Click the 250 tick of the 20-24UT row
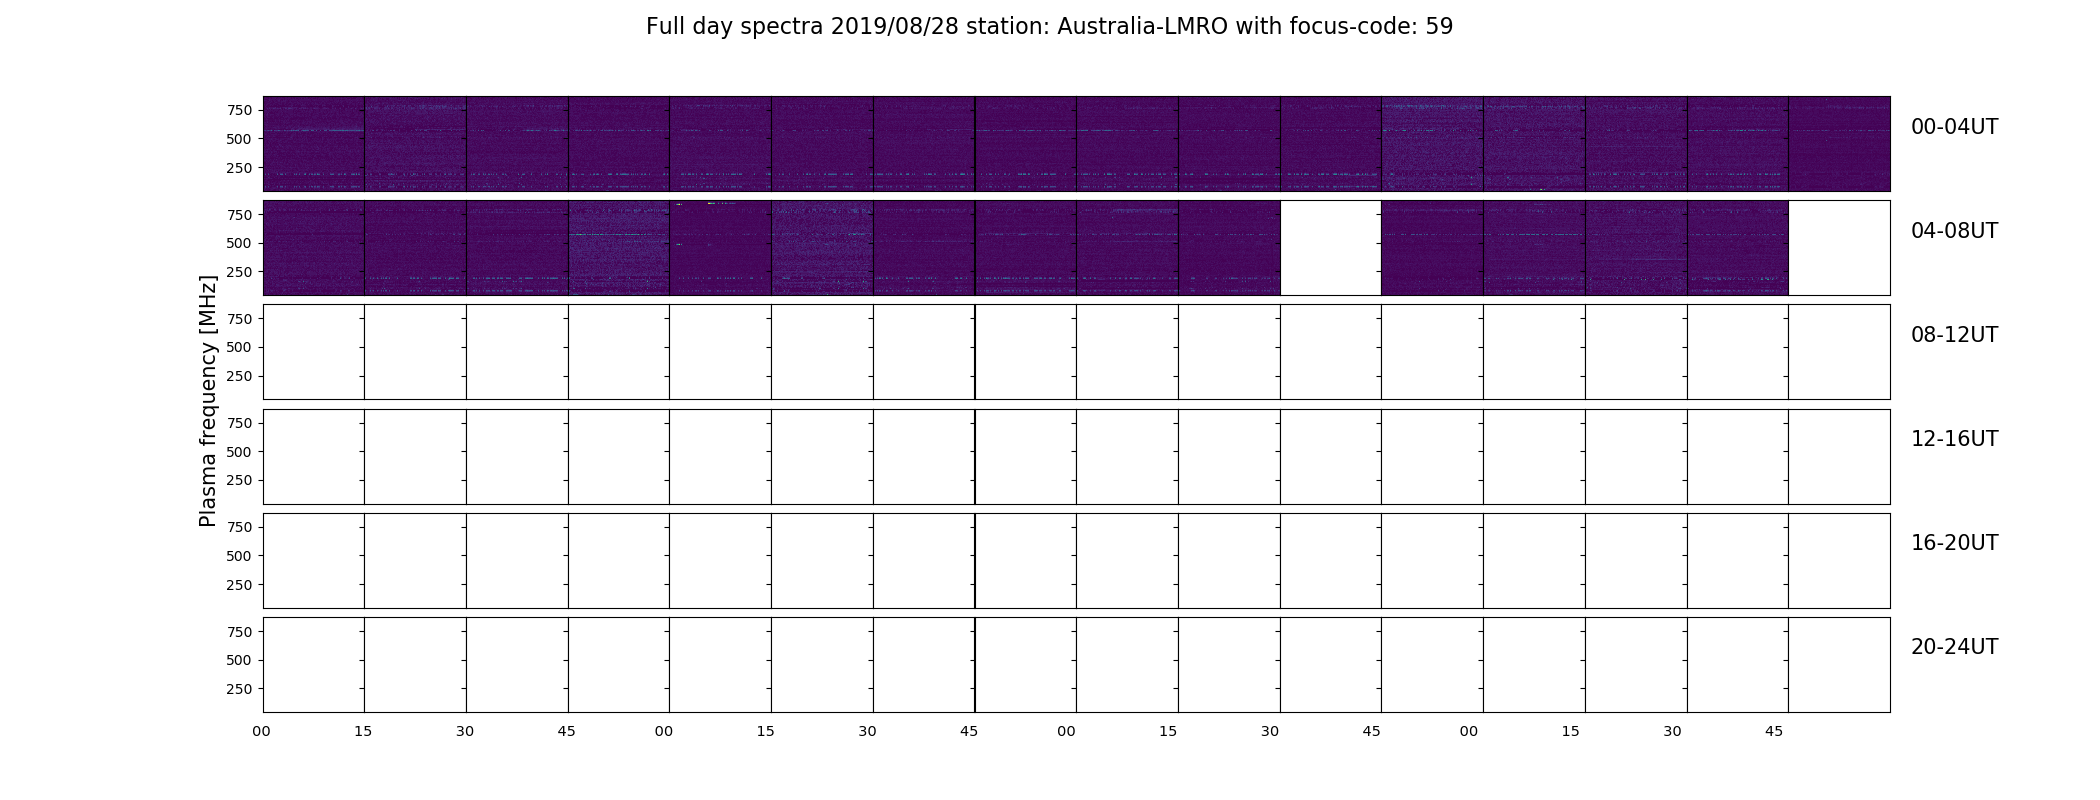 (239, 689)
